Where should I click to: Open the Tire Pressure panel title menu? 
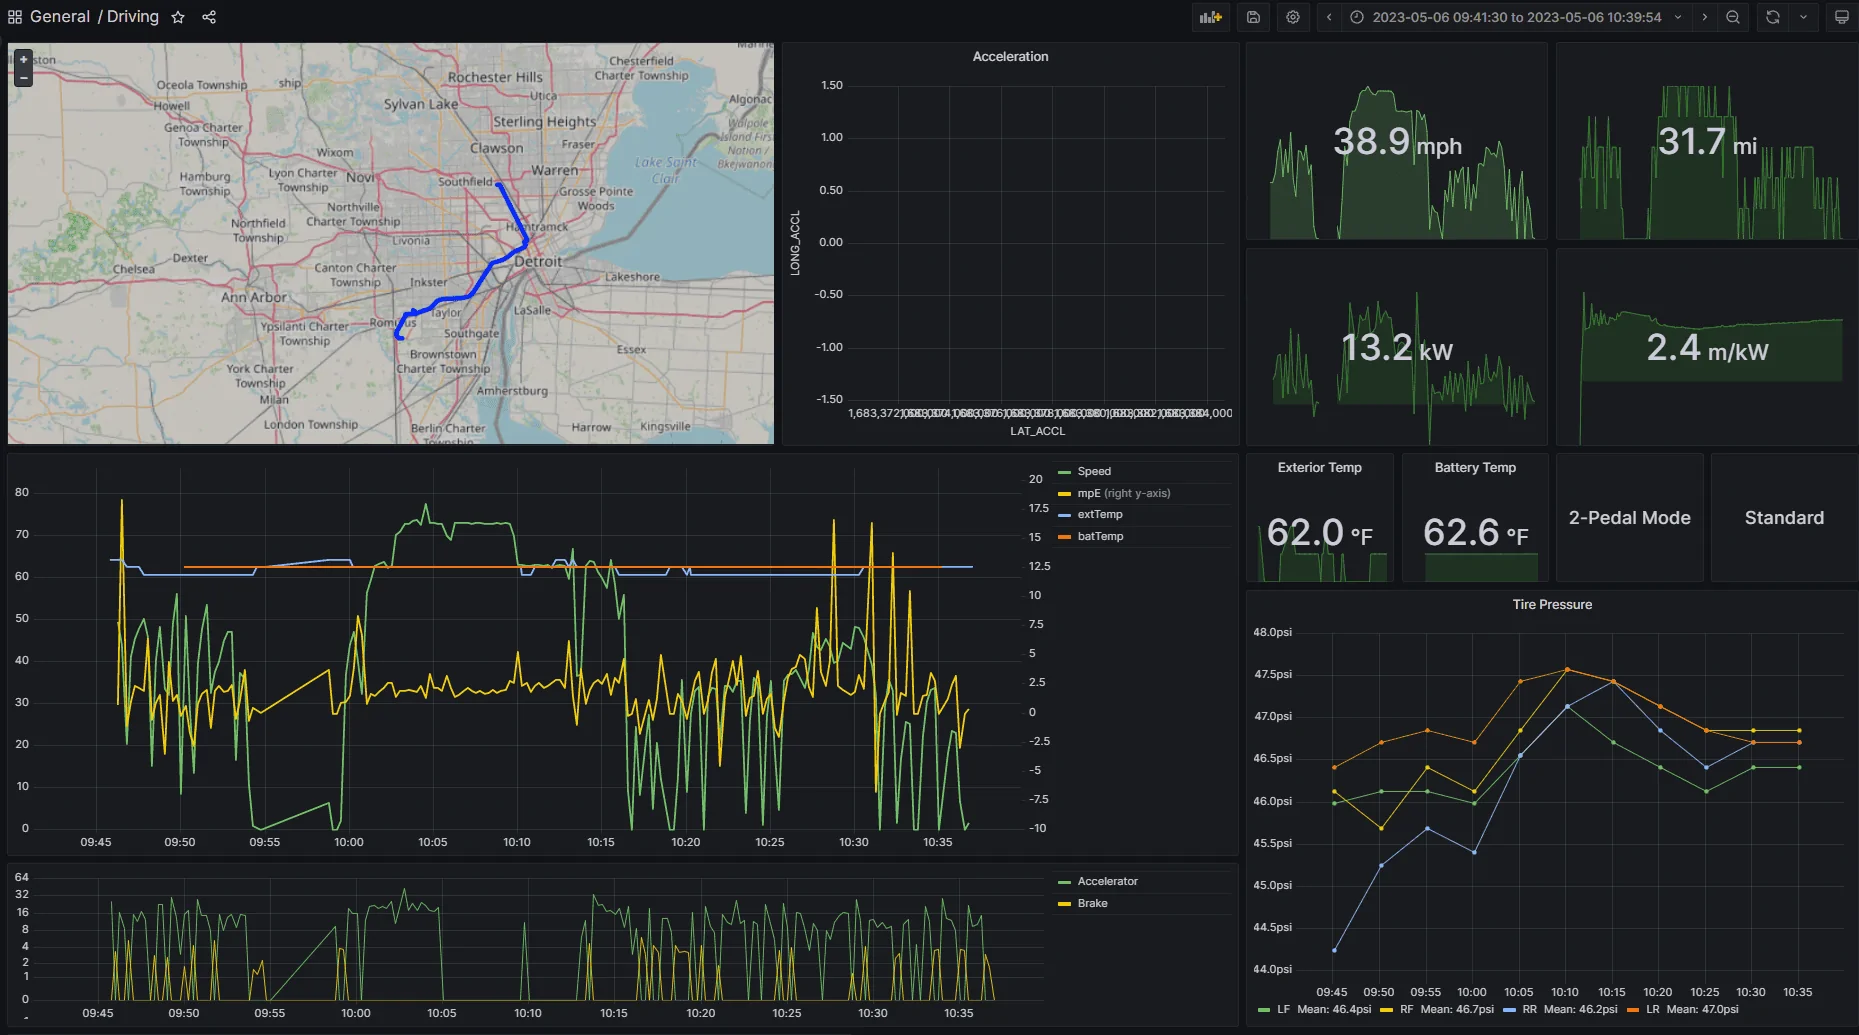coord(1552,604)
